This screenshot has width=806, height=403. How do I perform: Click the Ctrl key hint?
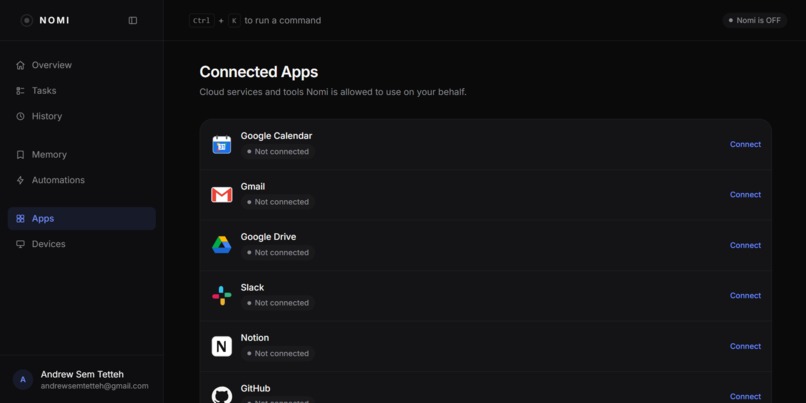coord(202,21)
